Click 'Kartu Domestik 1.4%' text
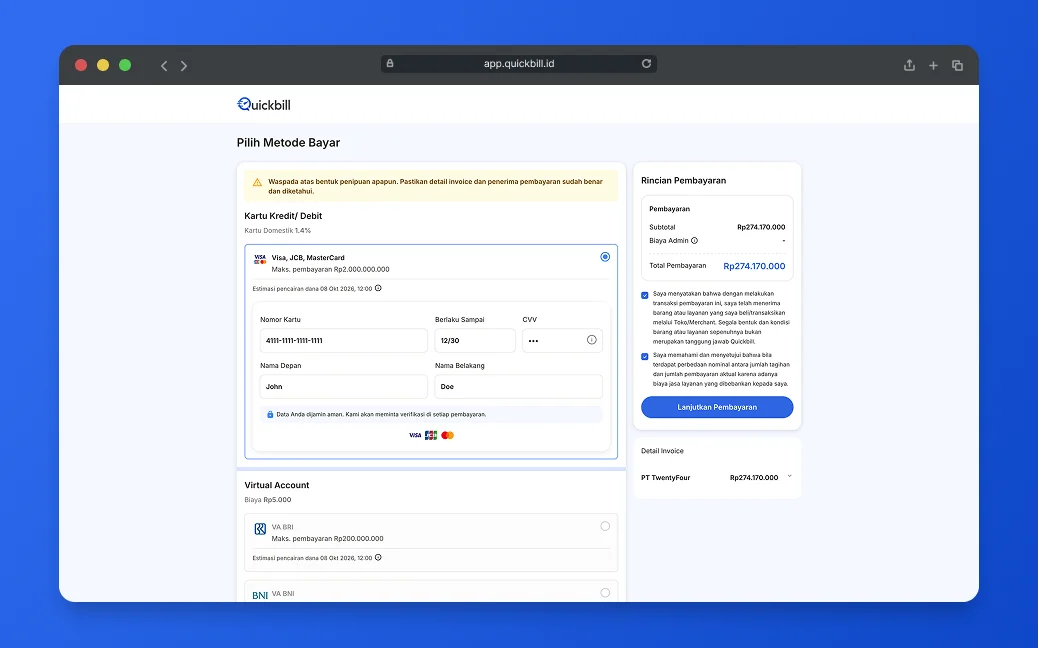 point(277,230)
